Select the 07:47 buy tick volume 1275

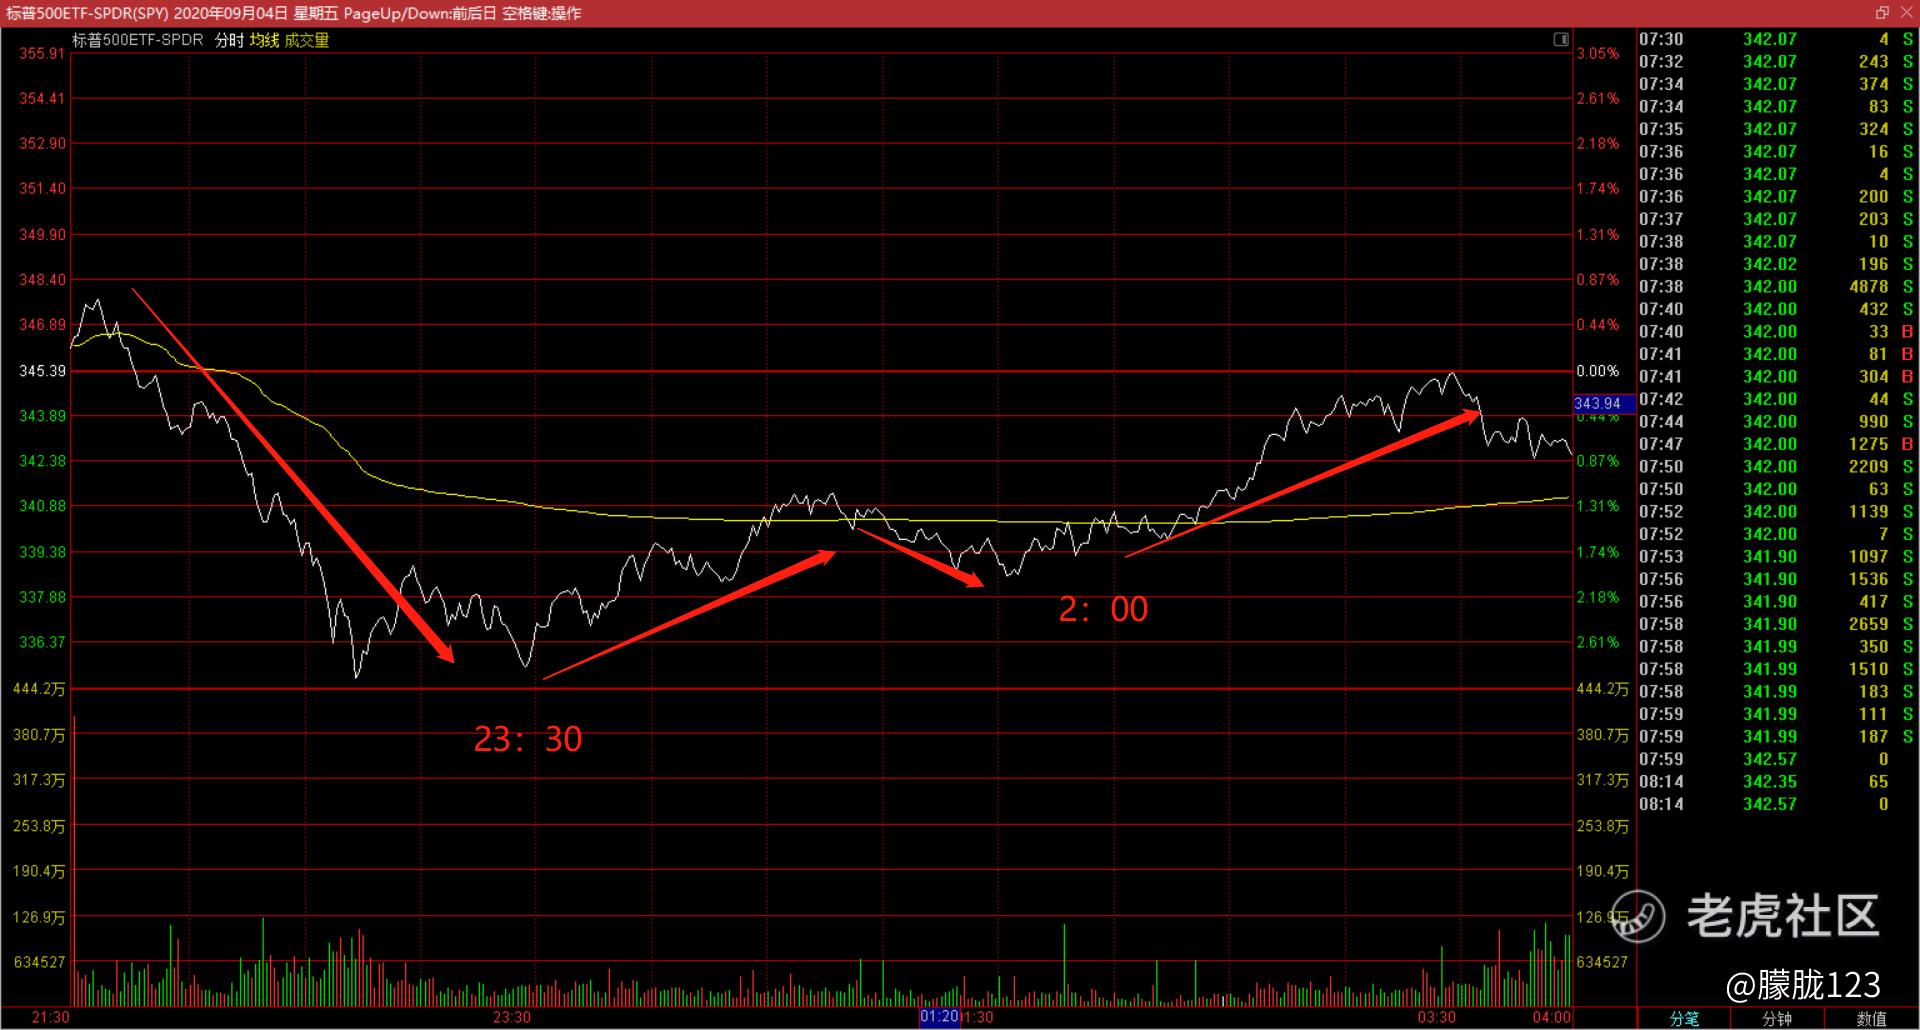click(x=1776, y=444)
